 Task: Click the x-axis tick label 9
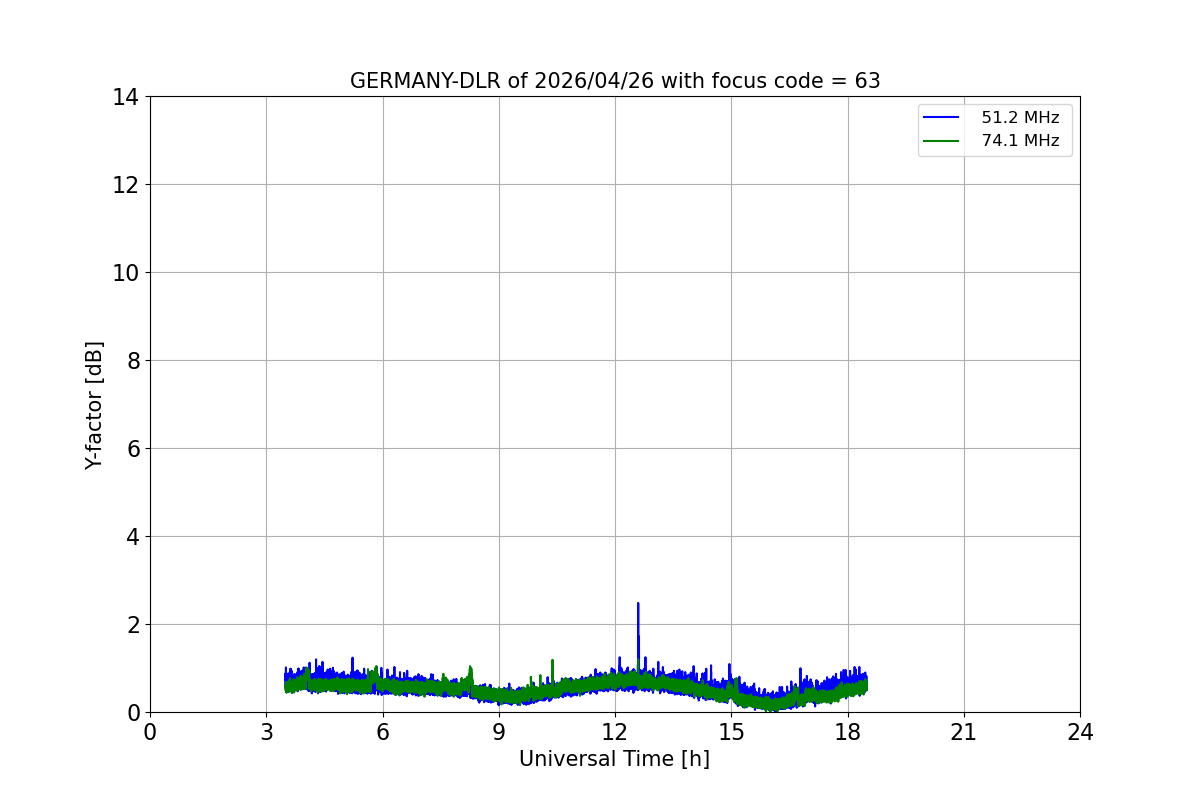[499, 732]
